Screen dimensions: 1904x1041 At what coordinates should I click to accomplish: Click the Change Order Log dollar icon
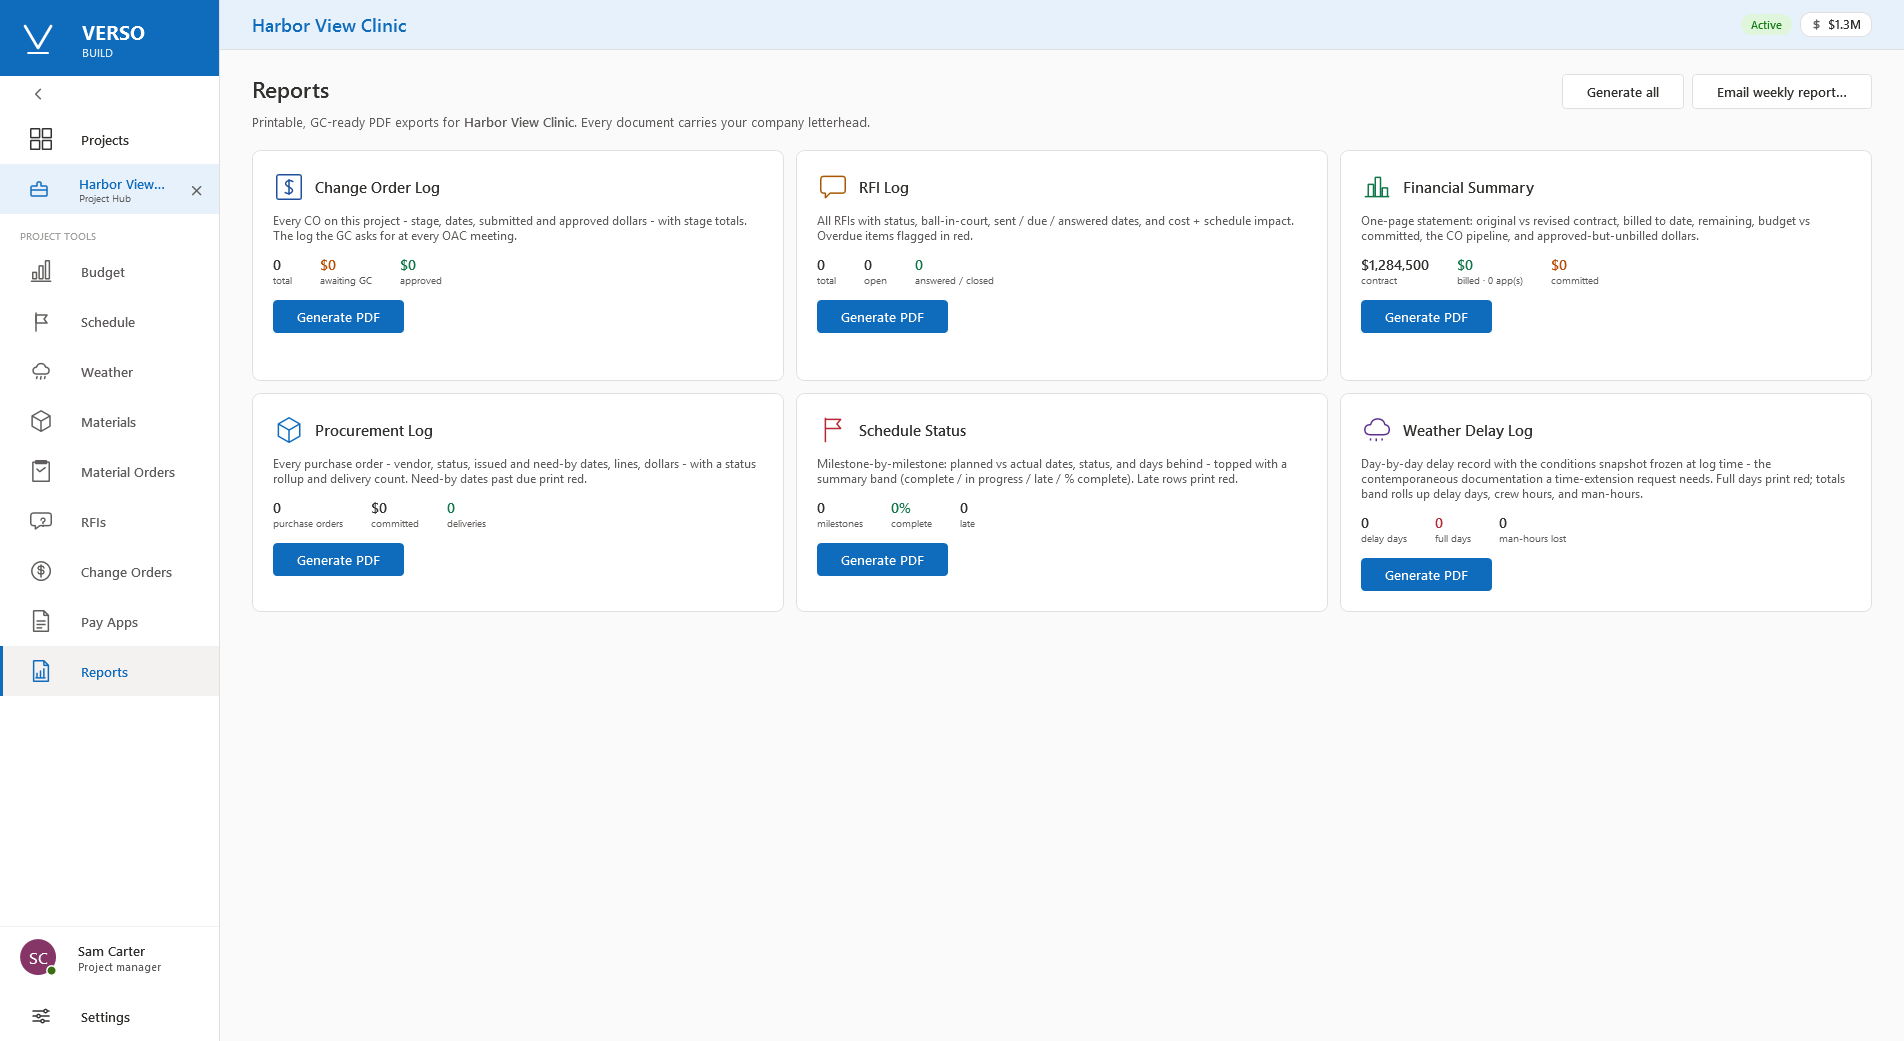pyautogui.click(x=289, y=187)
